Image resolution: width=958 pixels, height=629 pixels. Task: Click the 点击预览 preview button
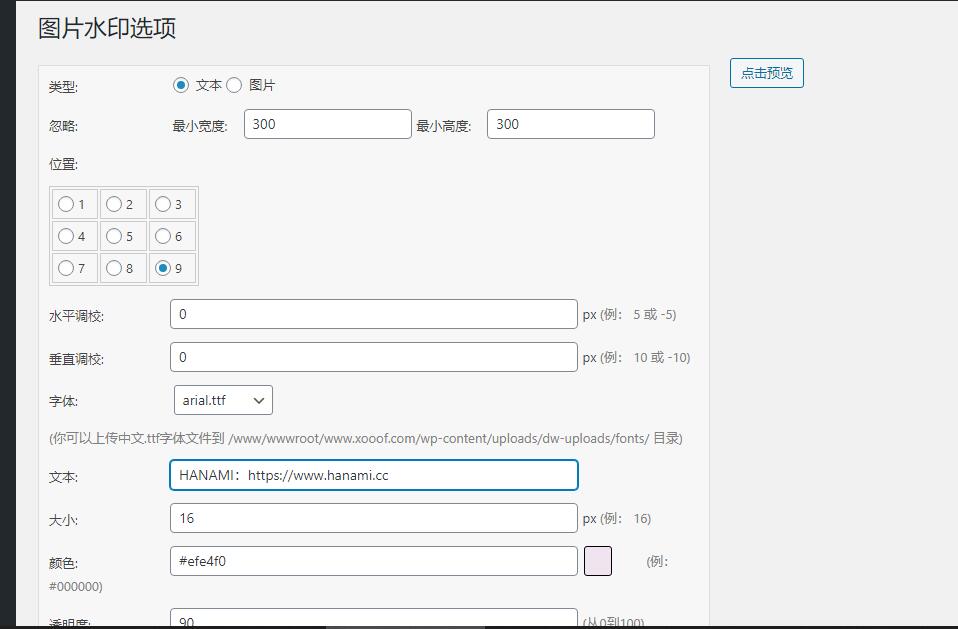[766, 73]
